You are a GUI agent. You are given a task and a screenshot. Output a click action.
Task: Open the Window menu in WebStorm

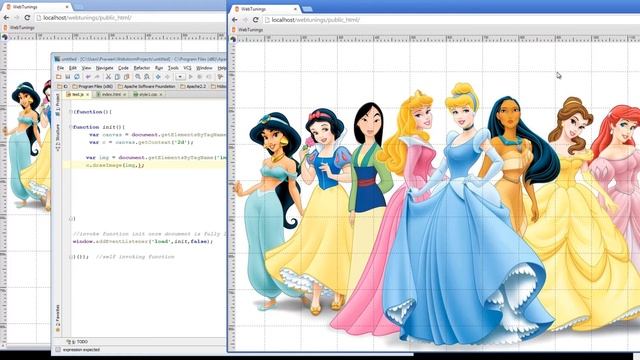pyautogui.click(x=204, y=68)
